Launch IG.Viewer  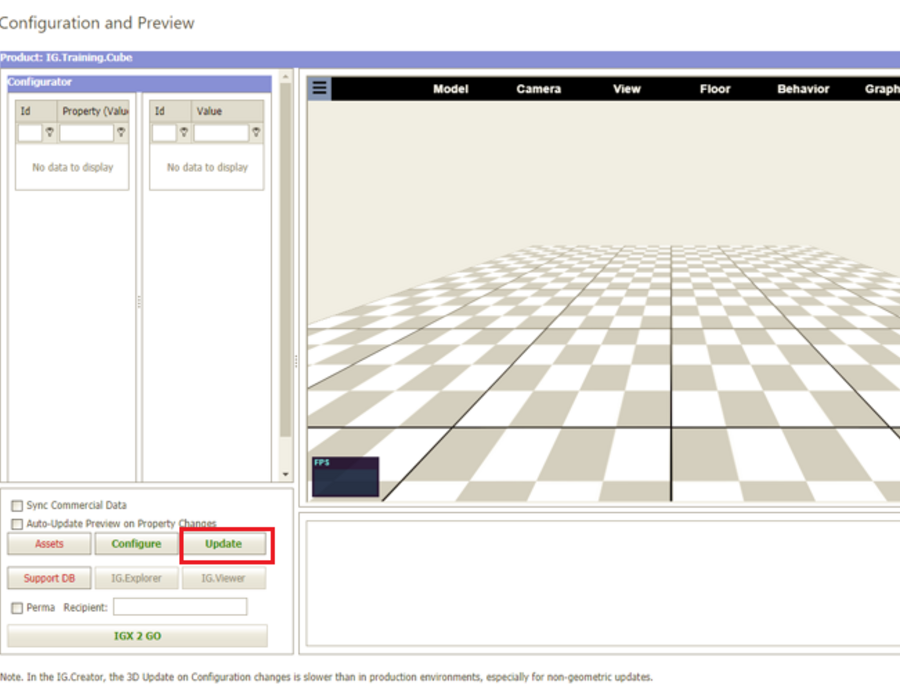224,578
